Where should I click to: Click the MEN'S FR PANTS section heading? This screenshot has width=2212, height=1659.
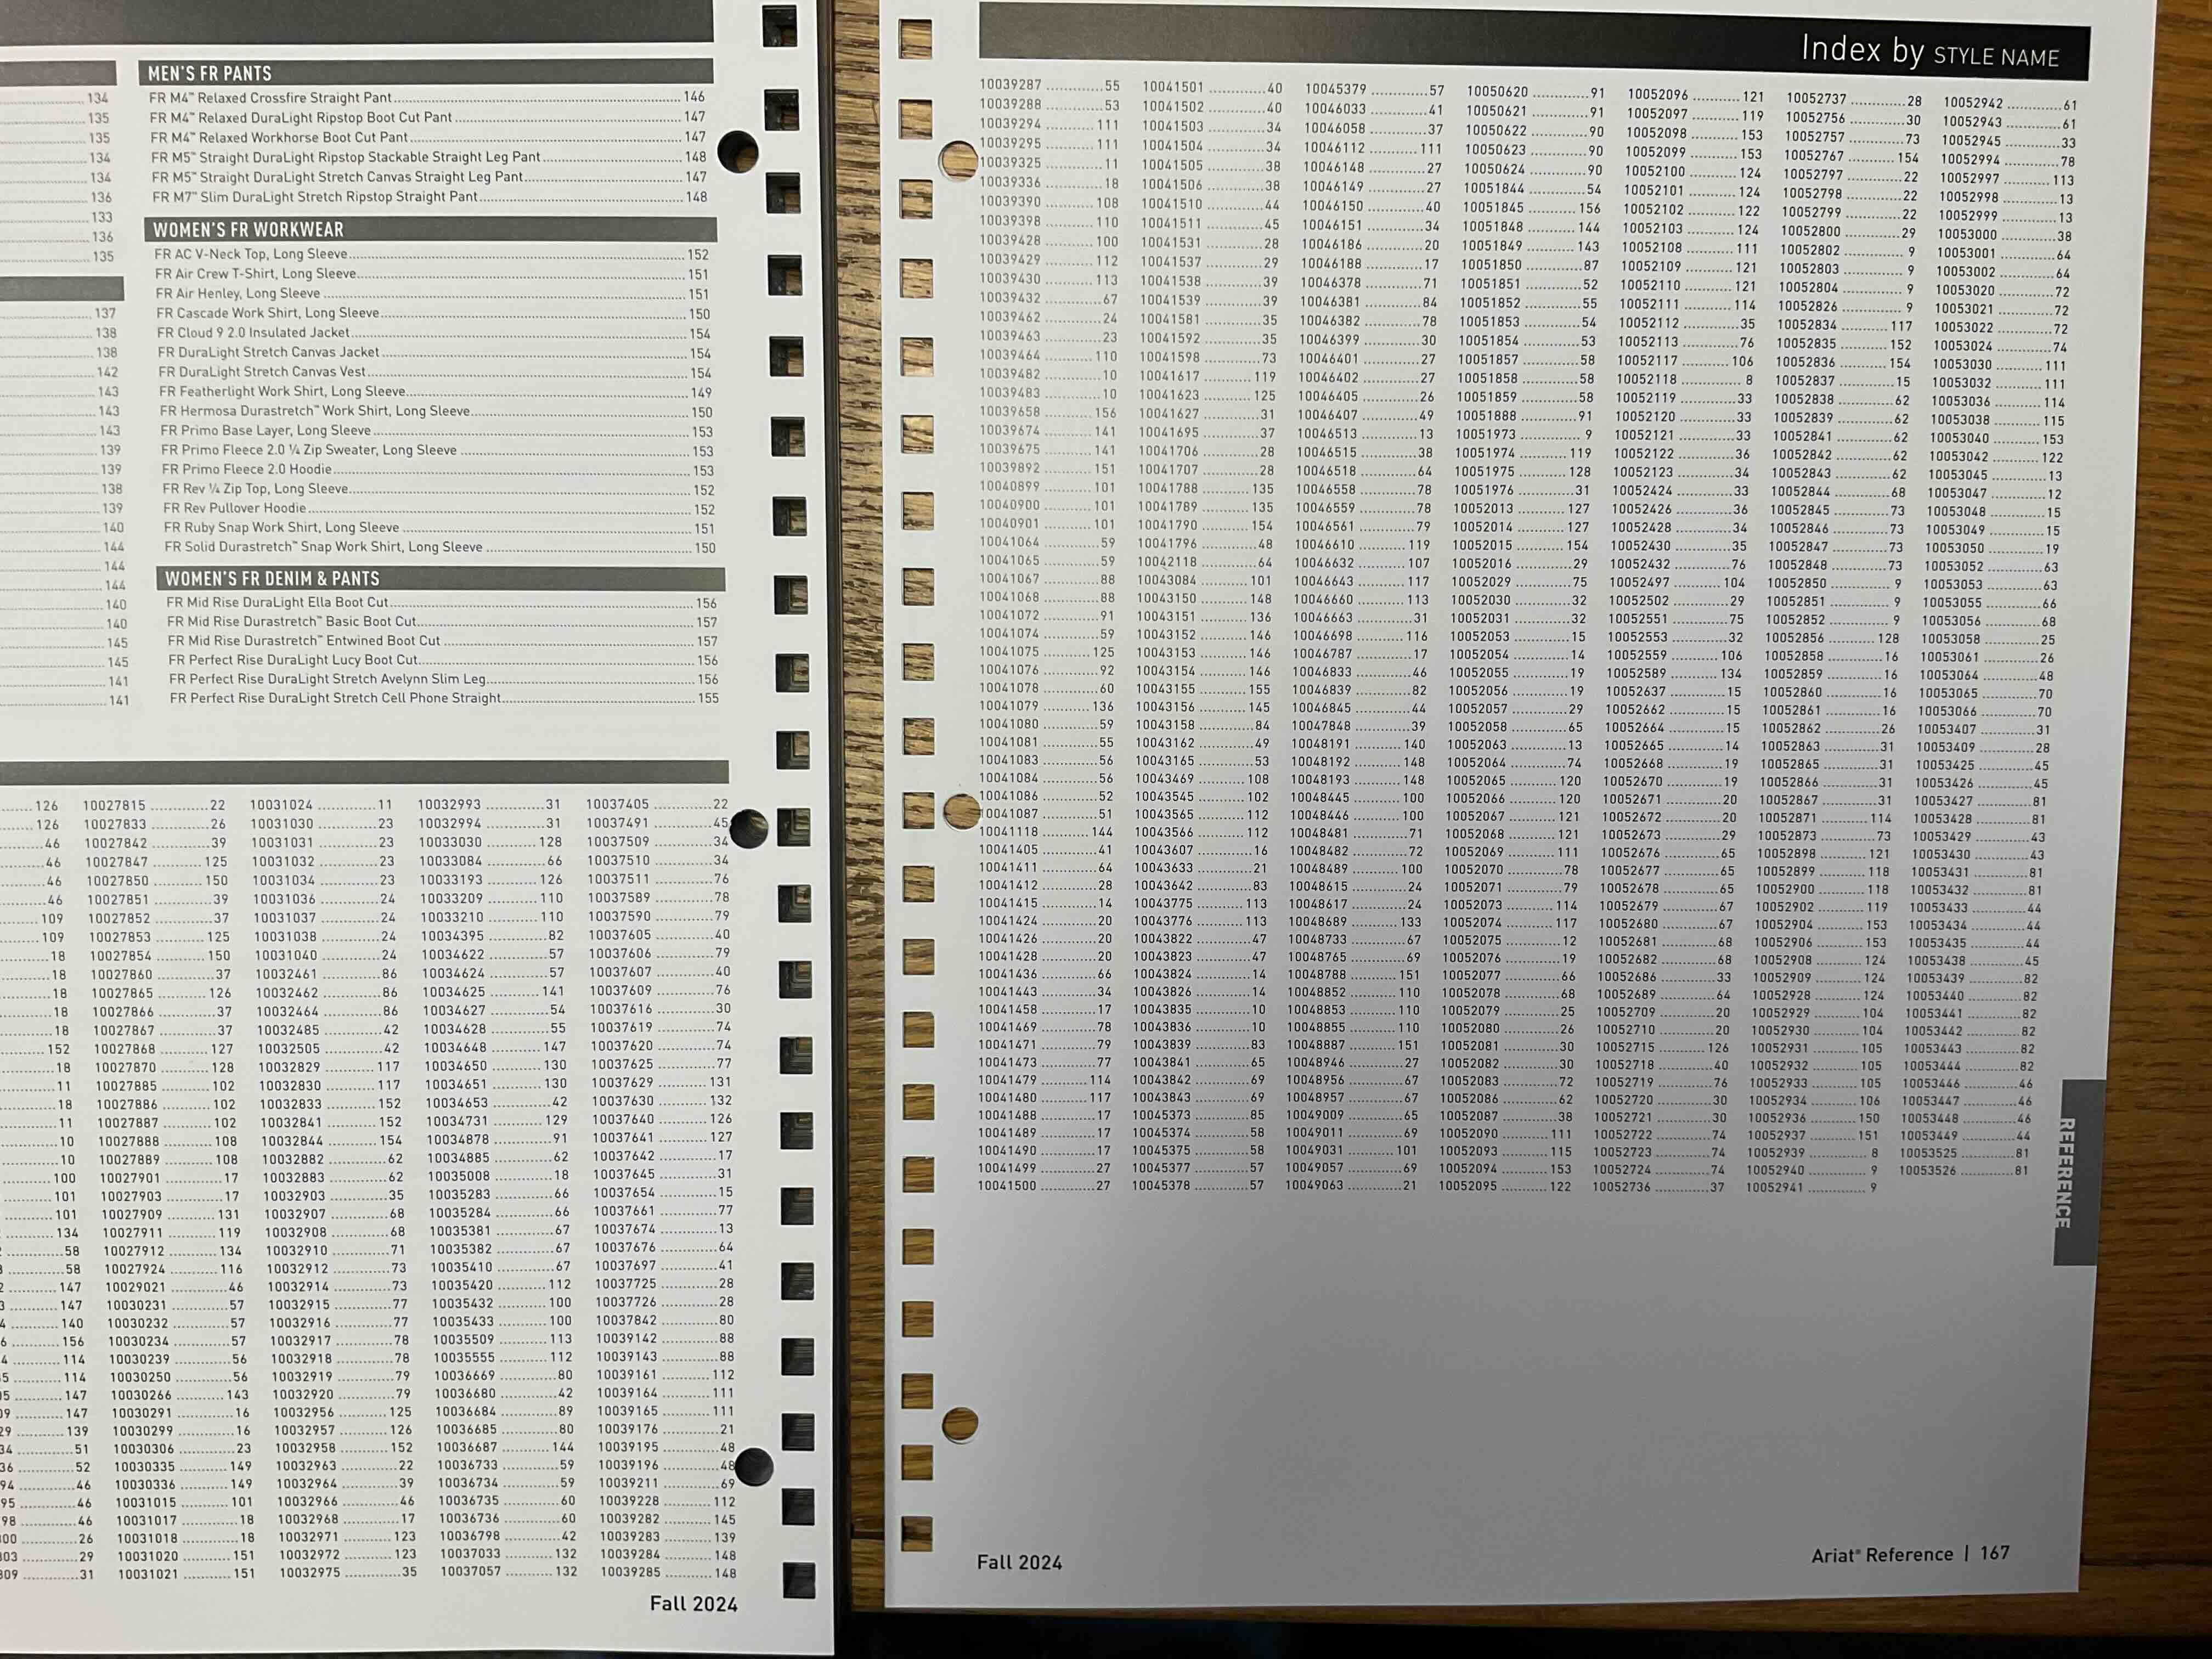210,74
